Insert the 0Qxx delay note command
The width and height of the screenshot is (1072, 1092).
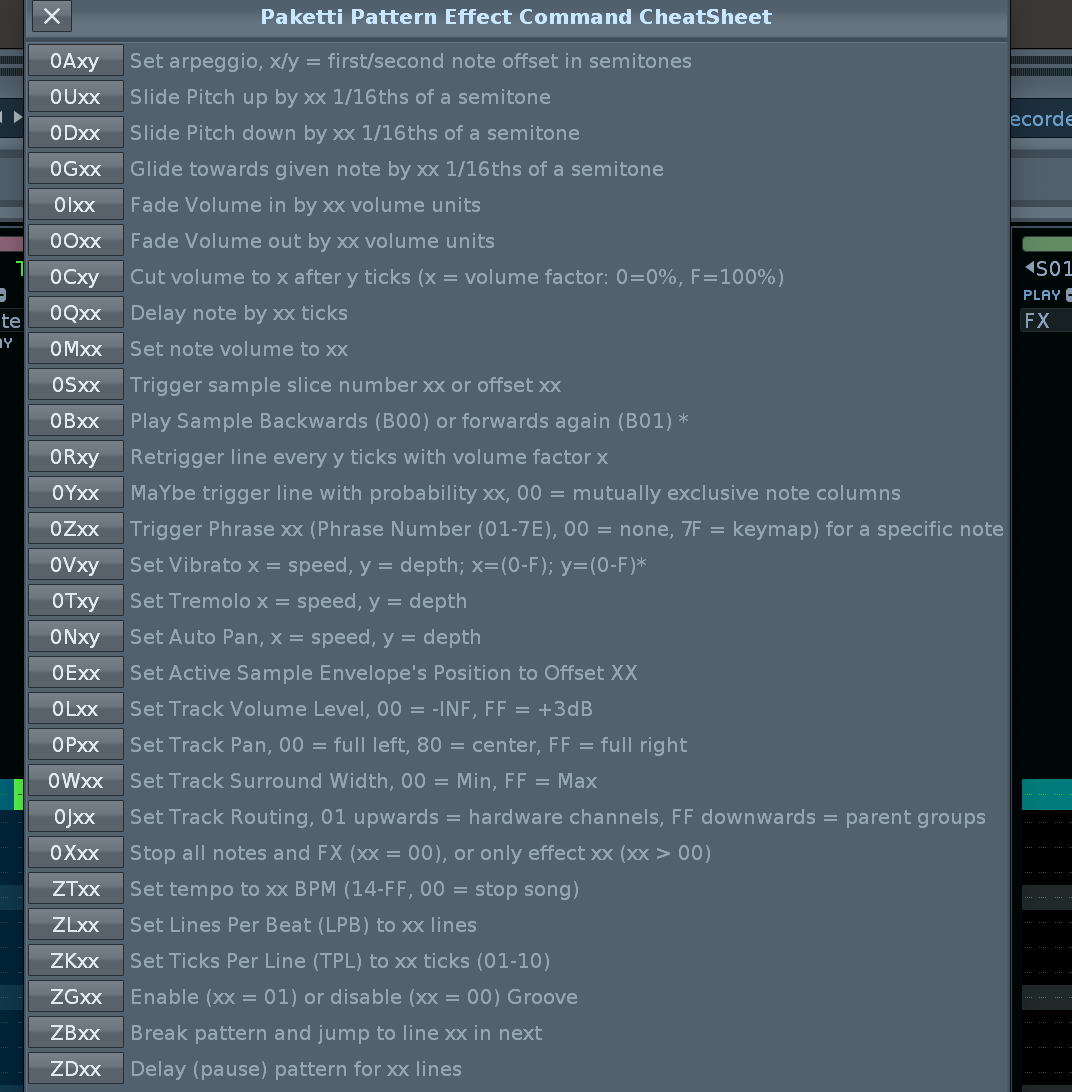(x=76, y=313)
